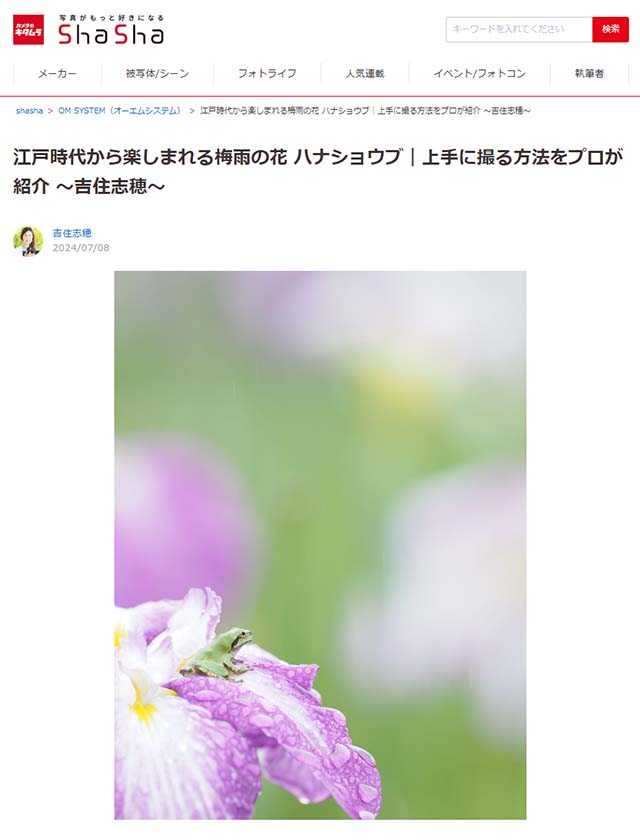Open the 被写体/シーン menu
The width and height of the screenshot is (640, 840).
click(157, 73)
